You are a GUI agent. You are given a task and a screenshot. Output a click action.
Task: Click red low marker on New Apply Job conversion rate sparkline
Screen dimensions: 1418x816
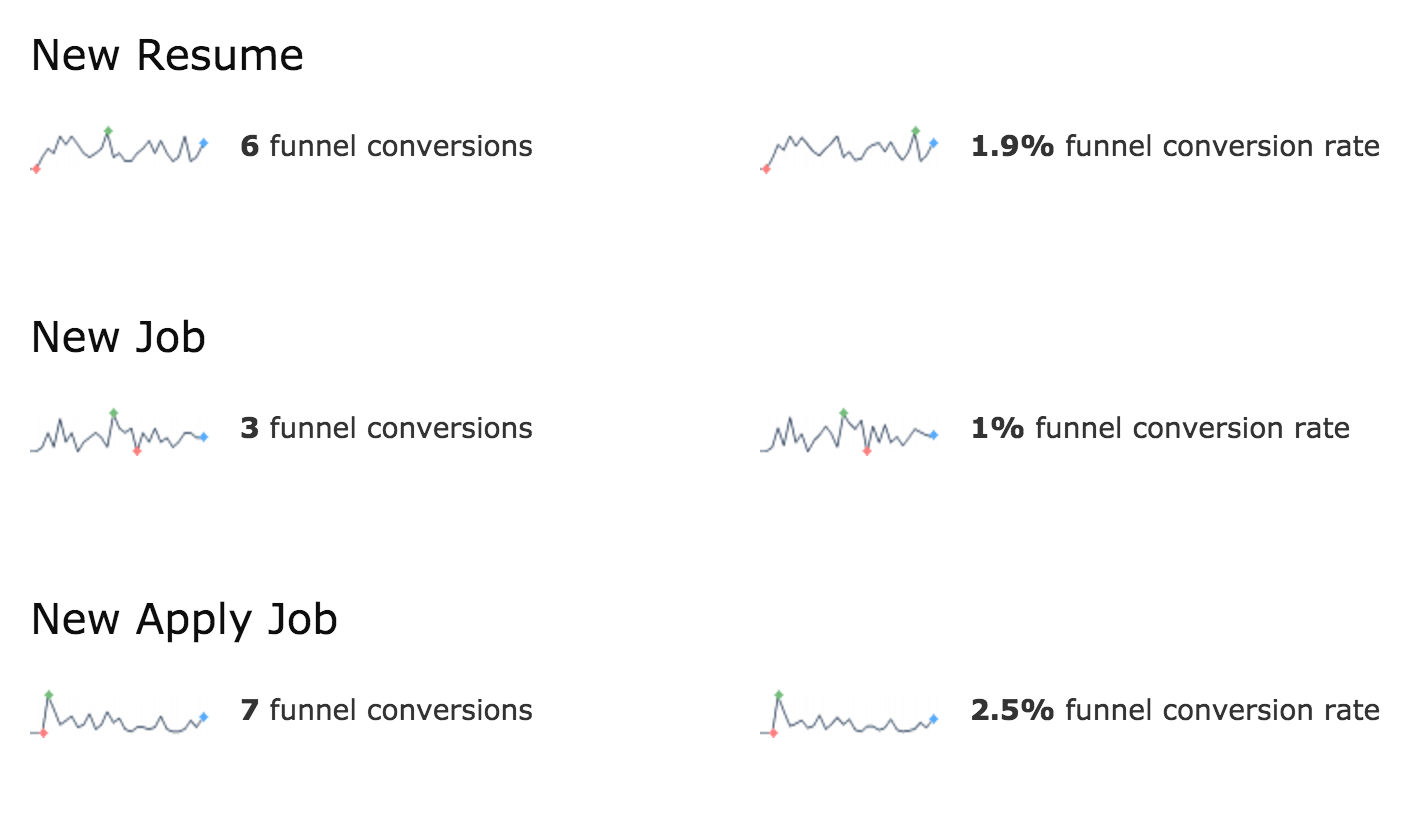[x=774, y=733]
